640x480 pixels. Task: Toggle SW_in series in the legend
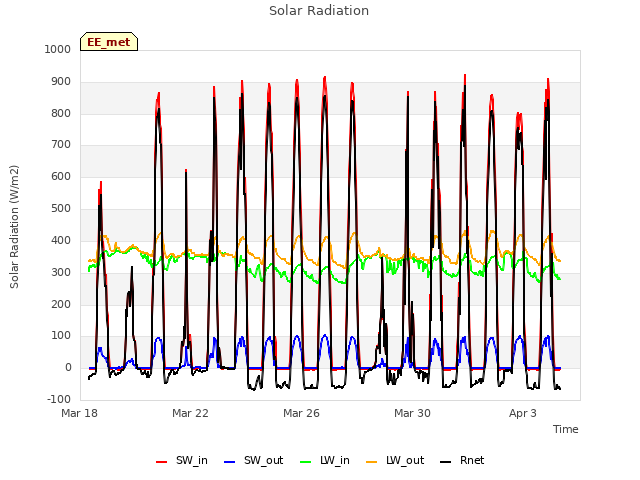(182, 460)
